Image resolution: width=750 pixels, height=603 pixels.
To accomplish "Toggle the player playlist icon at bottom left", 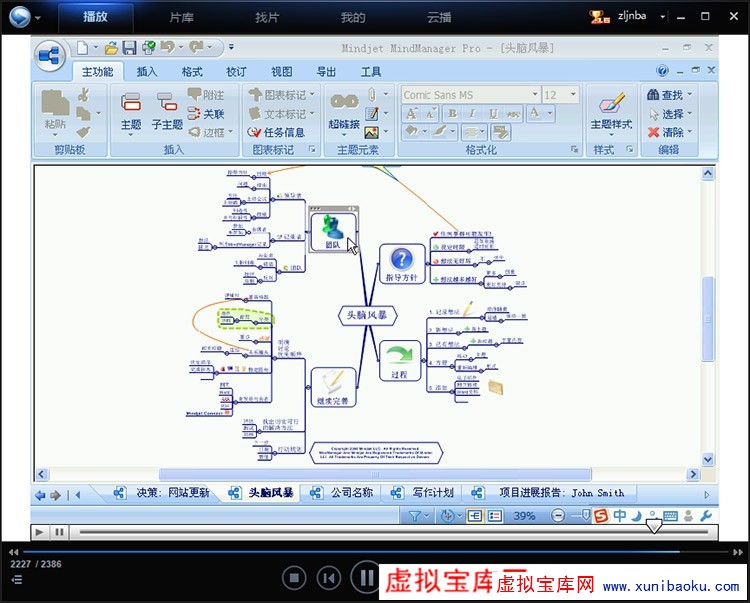I will (x=16, y=579).
